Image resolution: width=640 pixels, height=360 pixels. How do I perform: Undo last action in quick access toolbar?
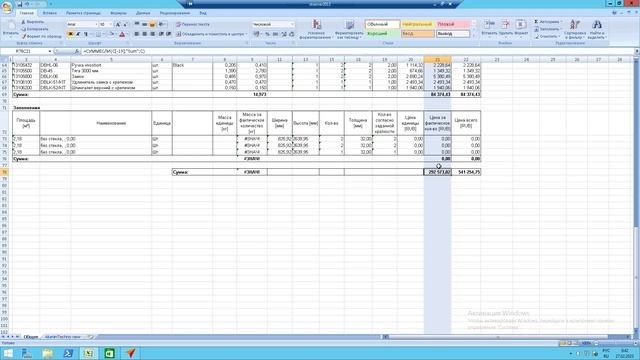[x=27, y=4]
